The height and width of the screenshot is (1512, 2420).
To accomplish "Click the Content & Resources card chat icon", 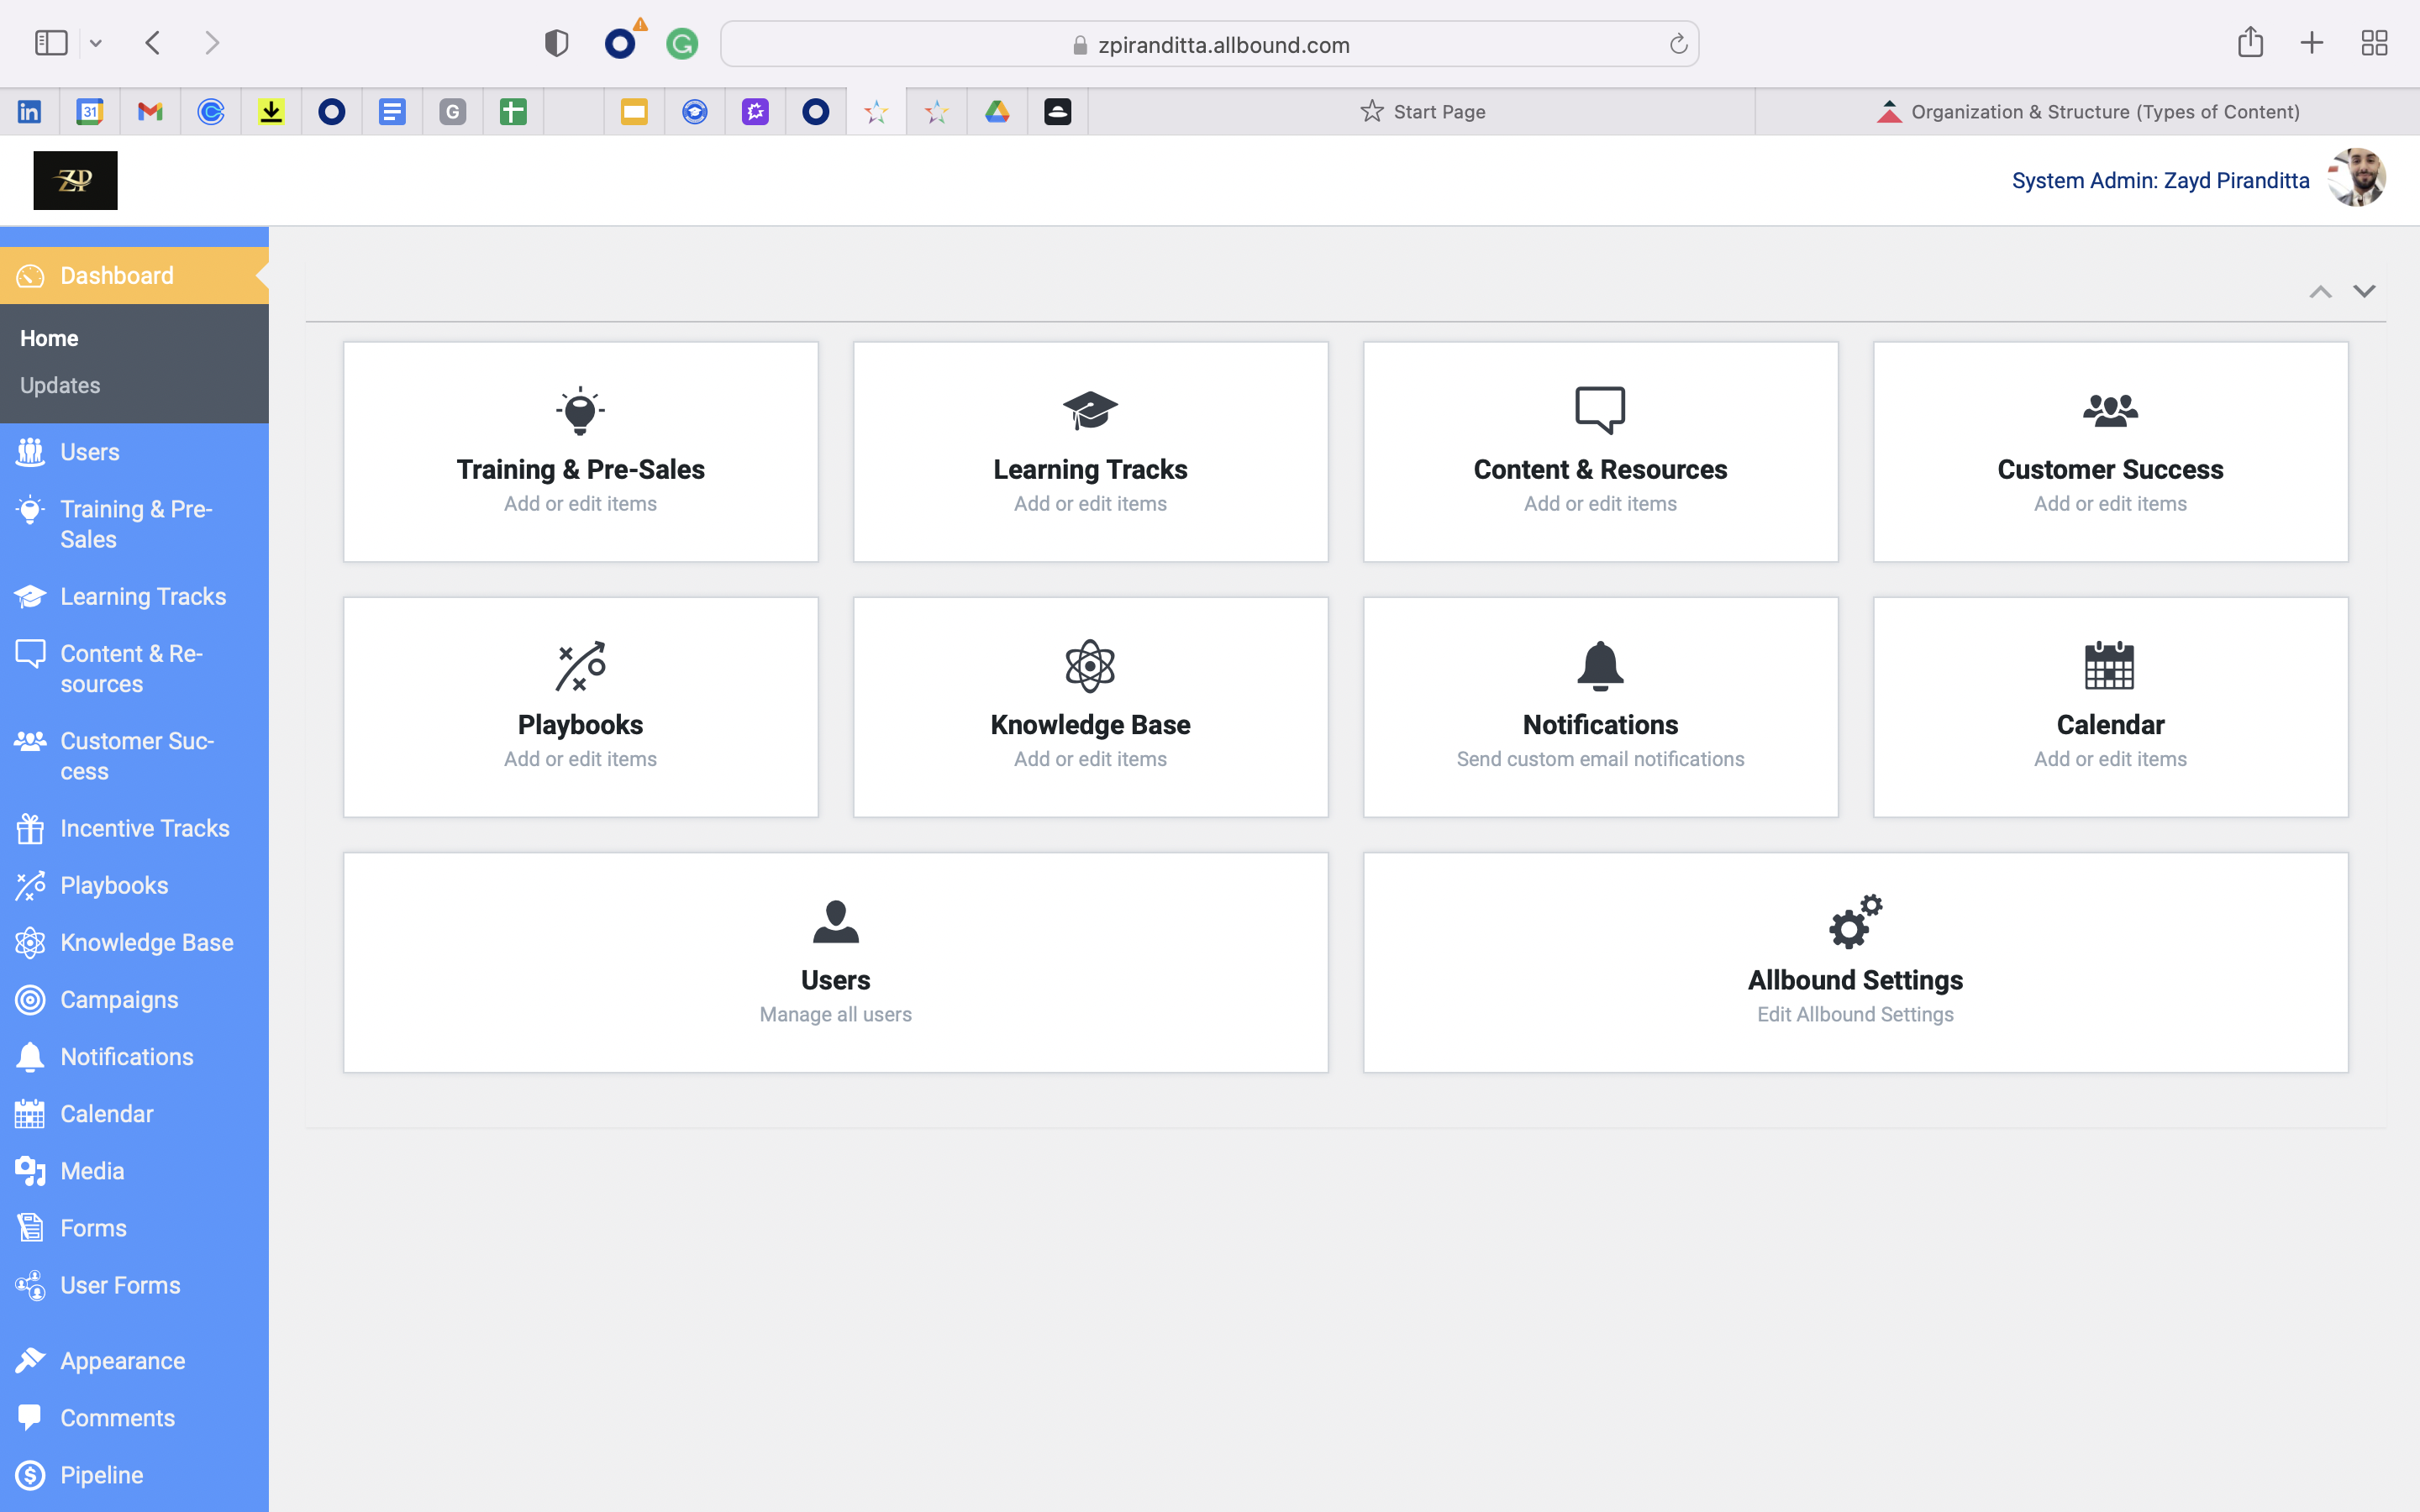I will click(x=1600, y=410).
